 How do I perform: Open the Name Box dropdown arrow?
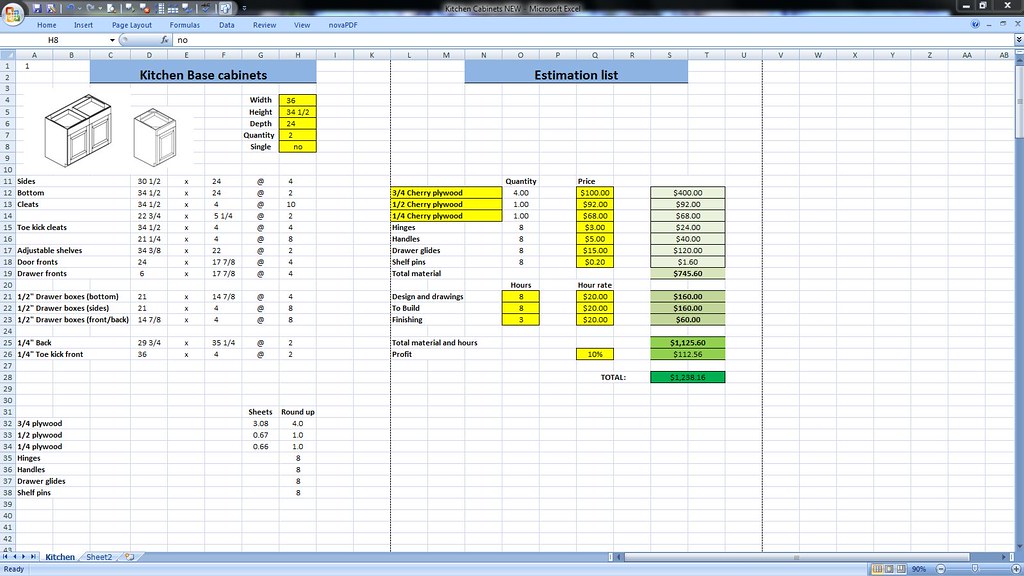(110, 40)
